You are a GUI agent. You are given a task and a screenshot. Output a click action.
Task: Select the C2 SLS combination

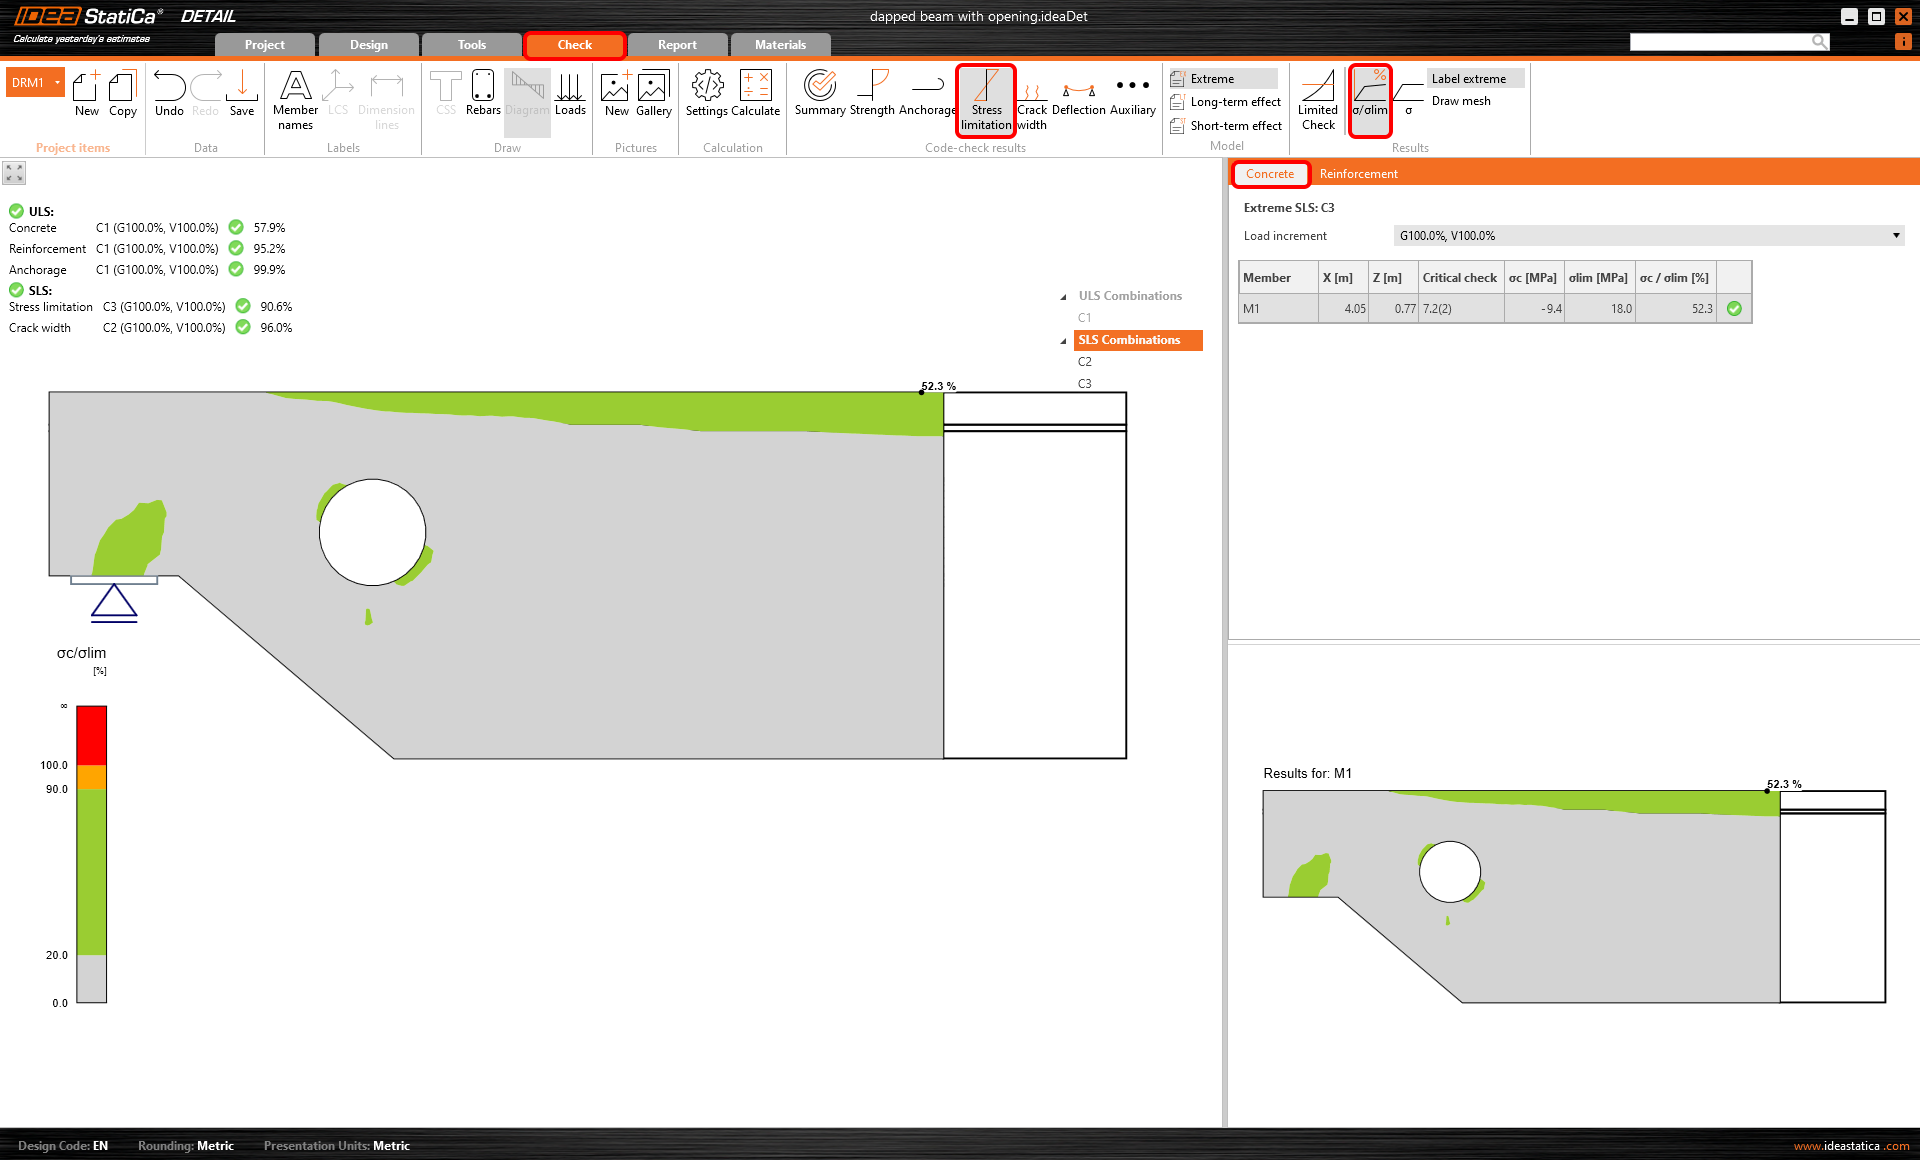click(x=1085, y=362)
